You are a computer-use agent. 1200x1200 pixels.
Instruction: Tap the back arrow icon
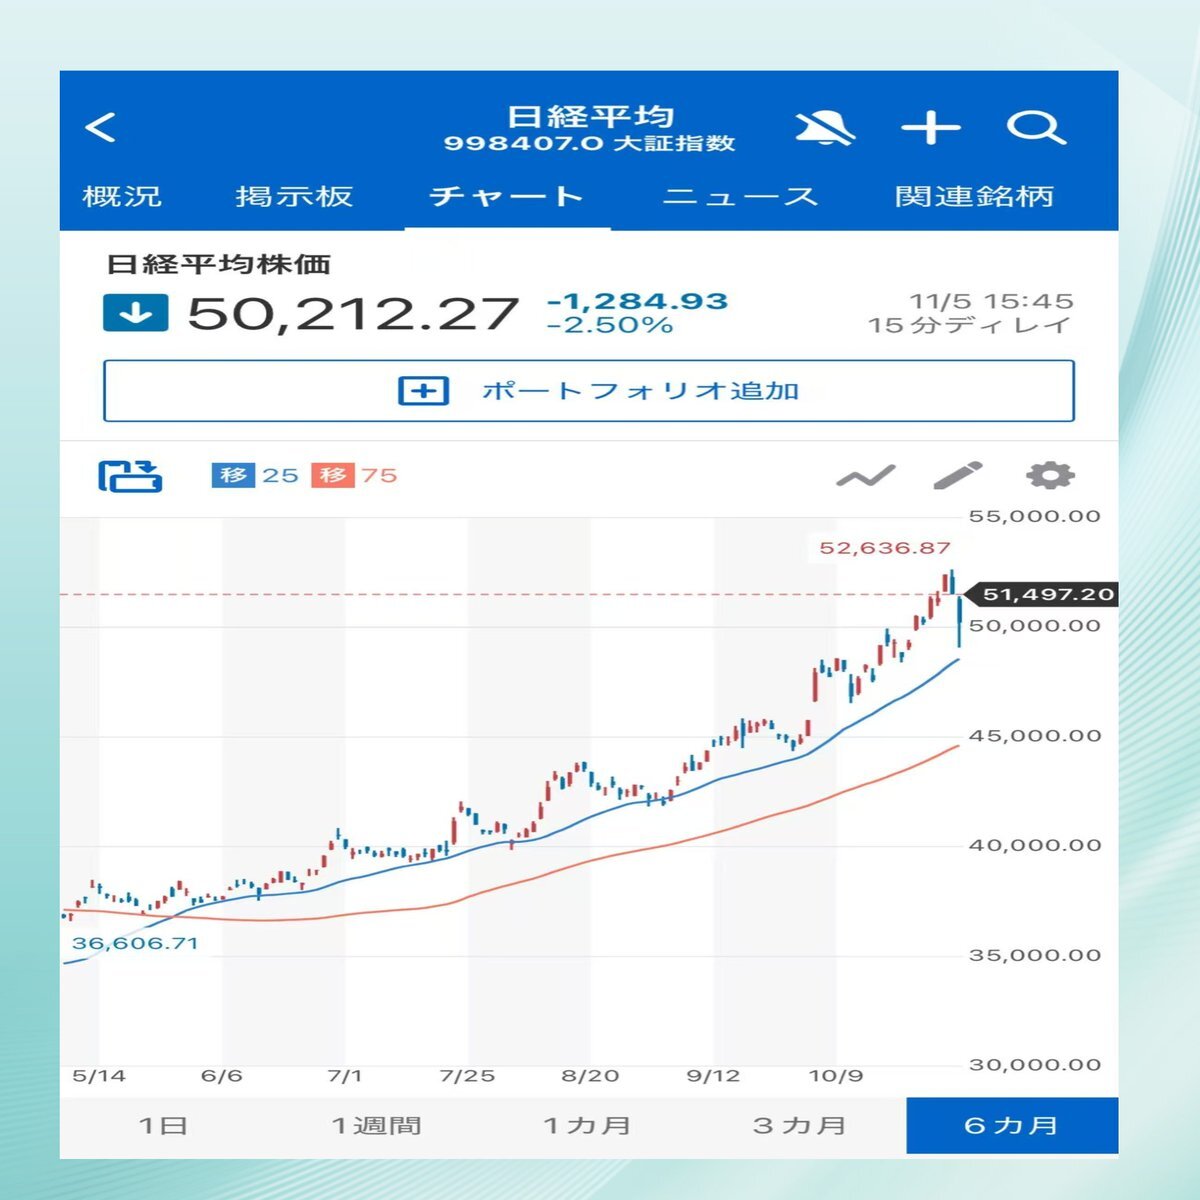101,128
